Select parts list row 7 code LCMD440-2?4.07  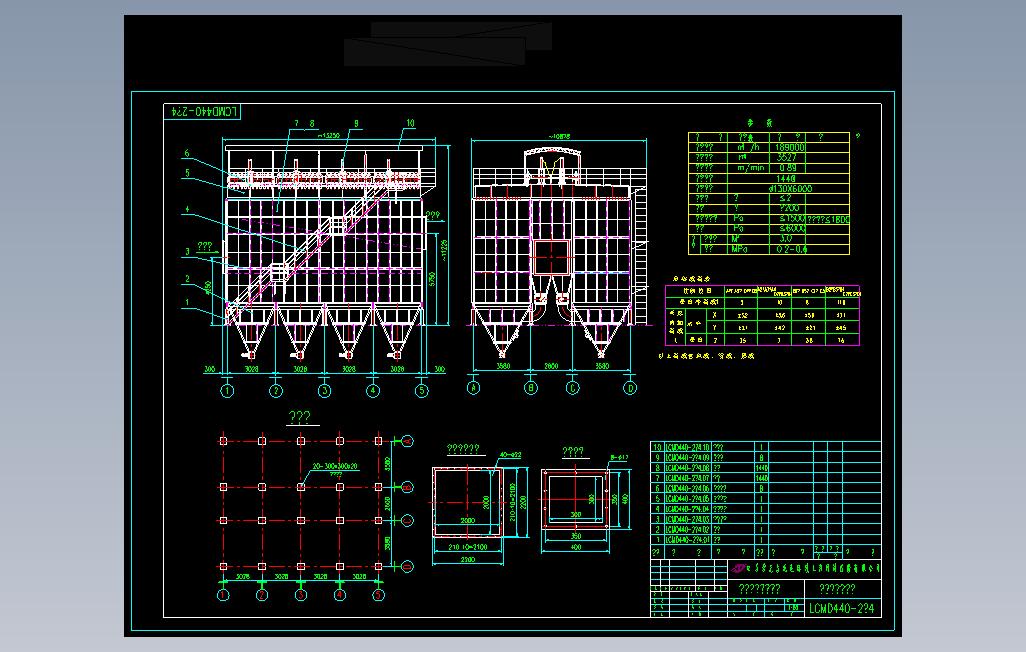pos(688,479)
